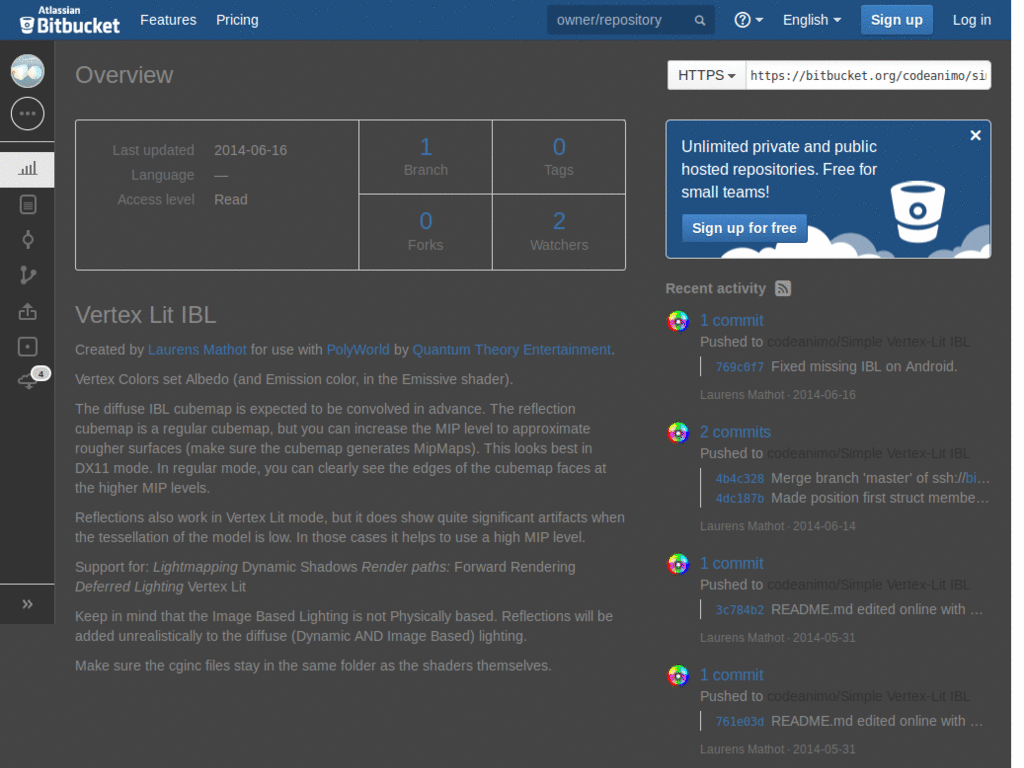
Task: Open the HTTPS protocol dropdown
Action: coord(706,75)
